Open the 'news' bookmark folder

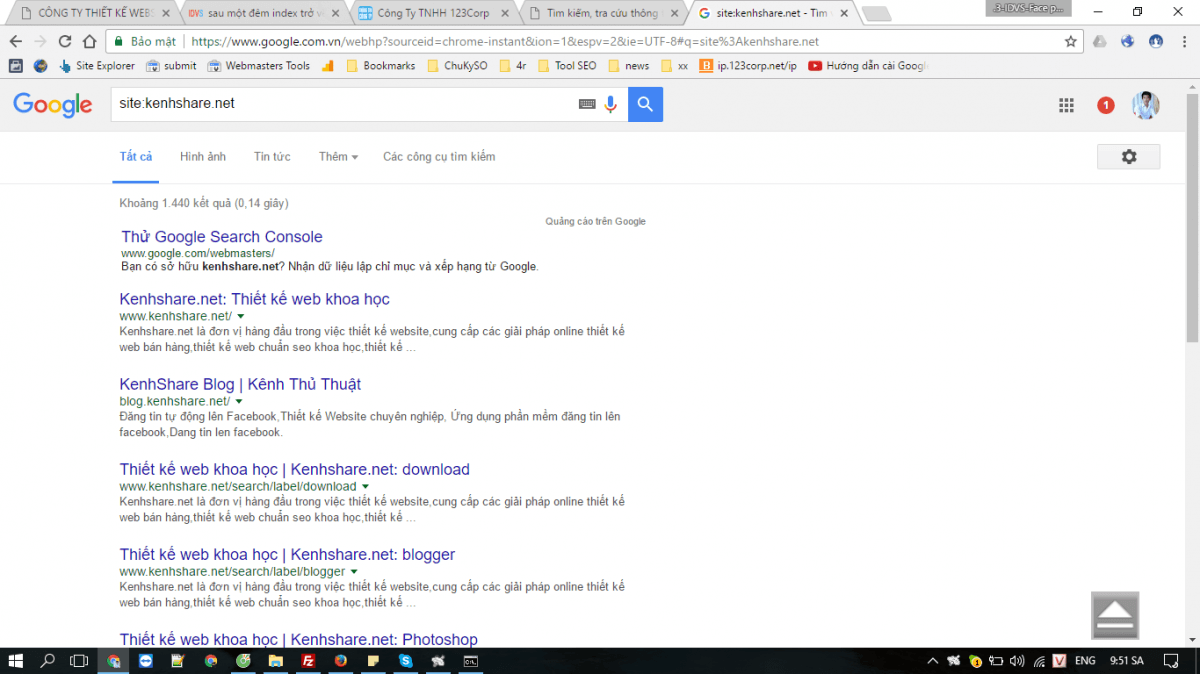628,66
